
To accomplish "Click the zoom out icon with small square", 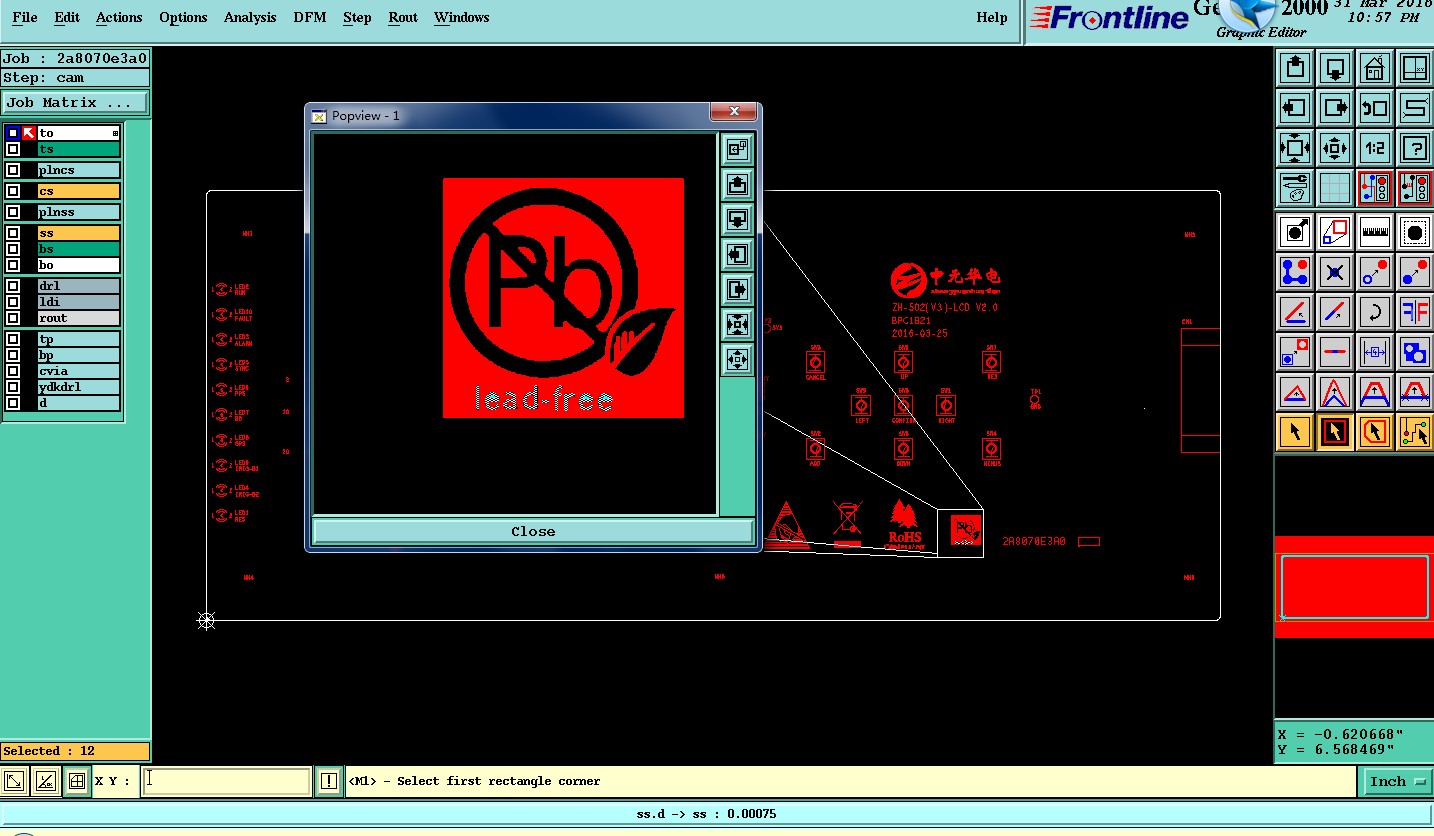I will coord(1335,148).
